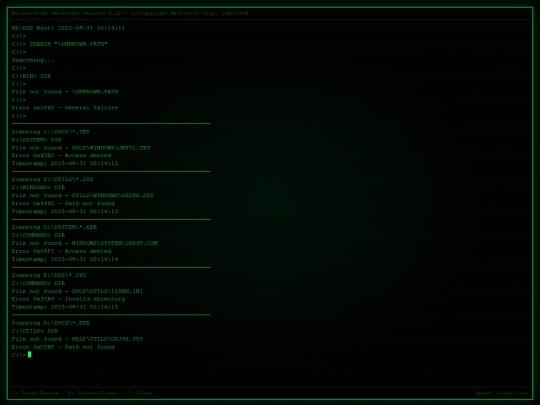
Task: Select line mentioning WINDOWS\SYSTEM\LG59T.COM
Action: click(x=84, y=243)
